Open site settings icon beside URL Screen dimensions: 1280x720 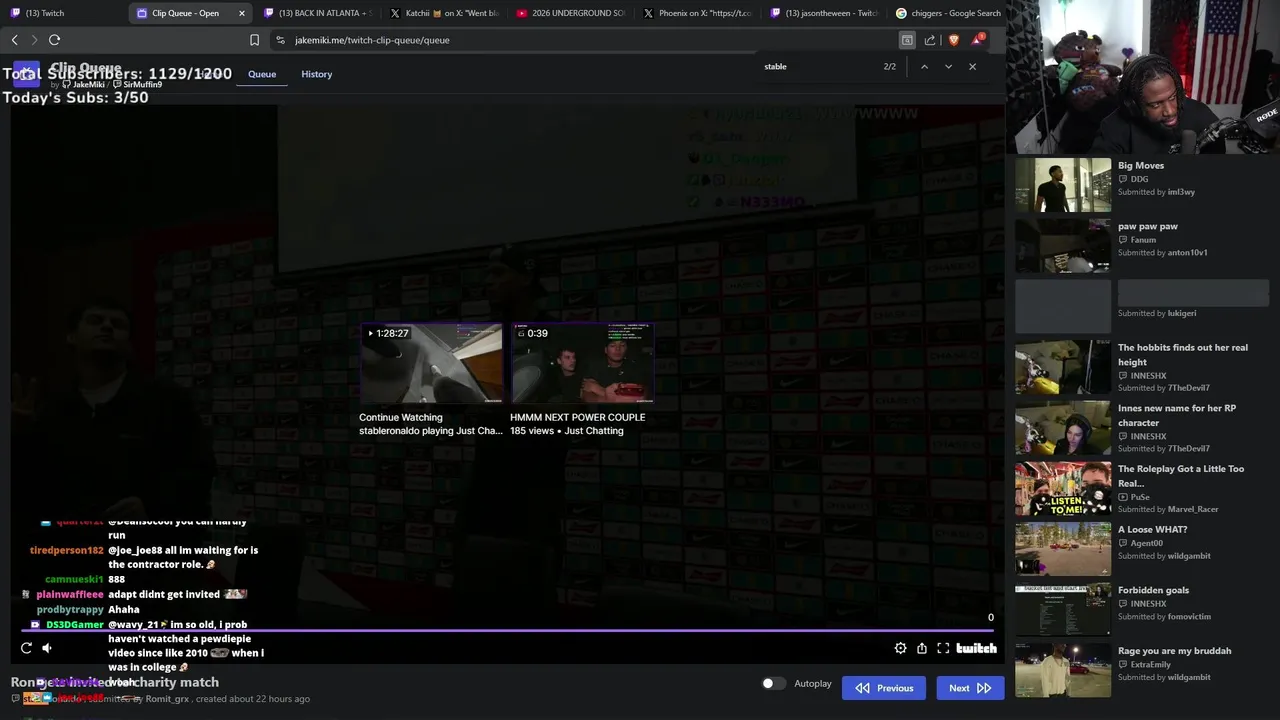pos(280,40)
